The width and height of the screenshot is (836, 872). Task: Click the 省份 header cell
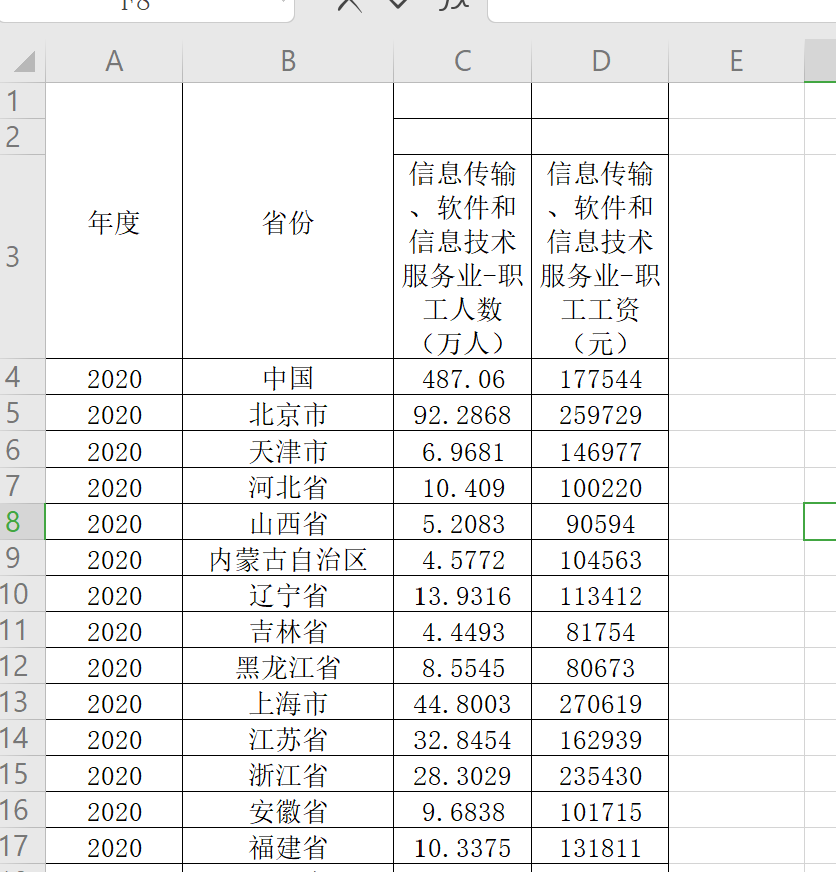pyautogui.click(x=288, y=221)
